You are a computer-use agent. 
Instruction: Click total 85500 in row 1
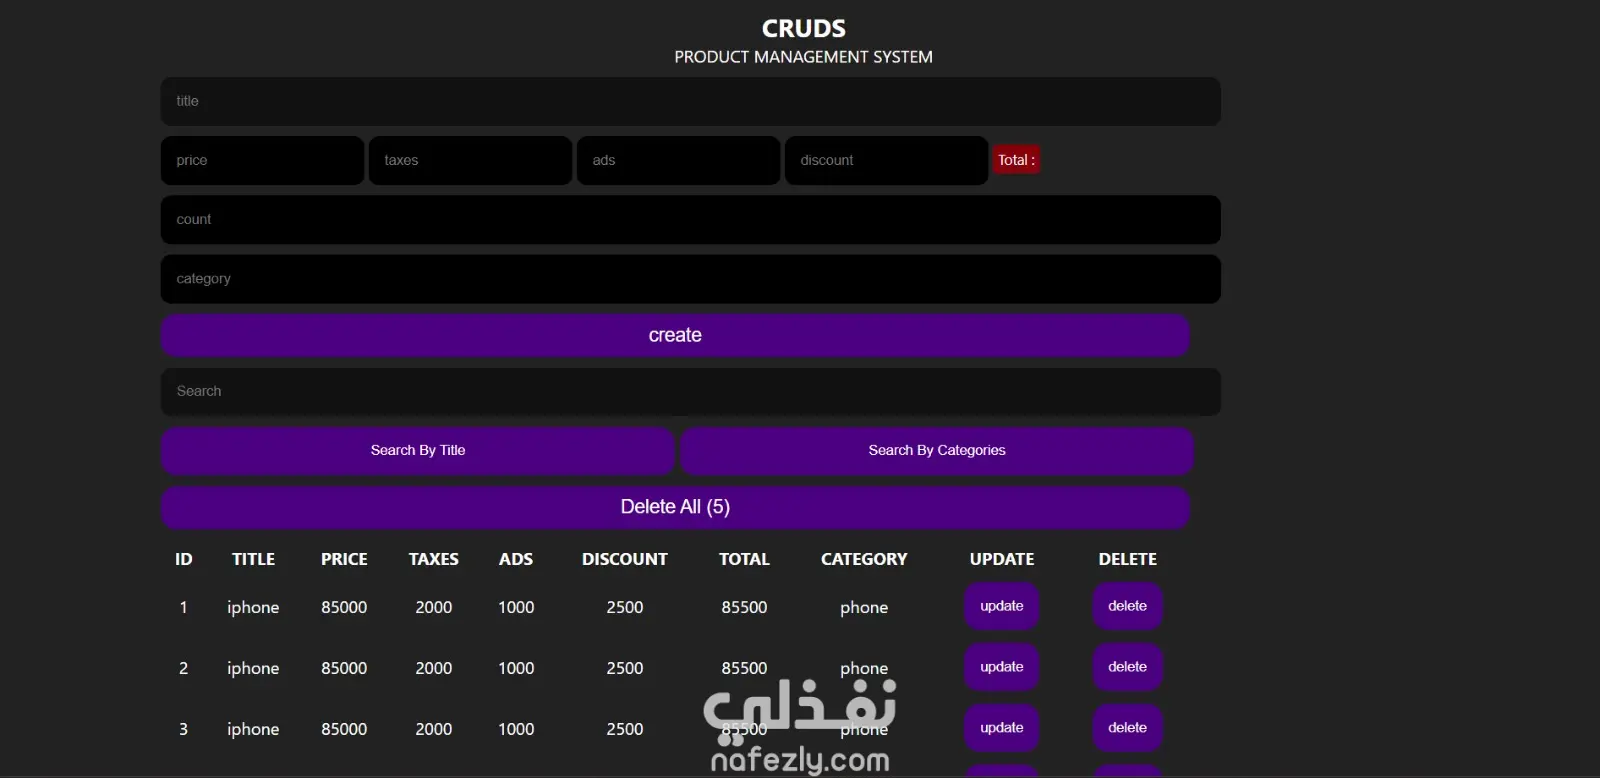point(744,607)
